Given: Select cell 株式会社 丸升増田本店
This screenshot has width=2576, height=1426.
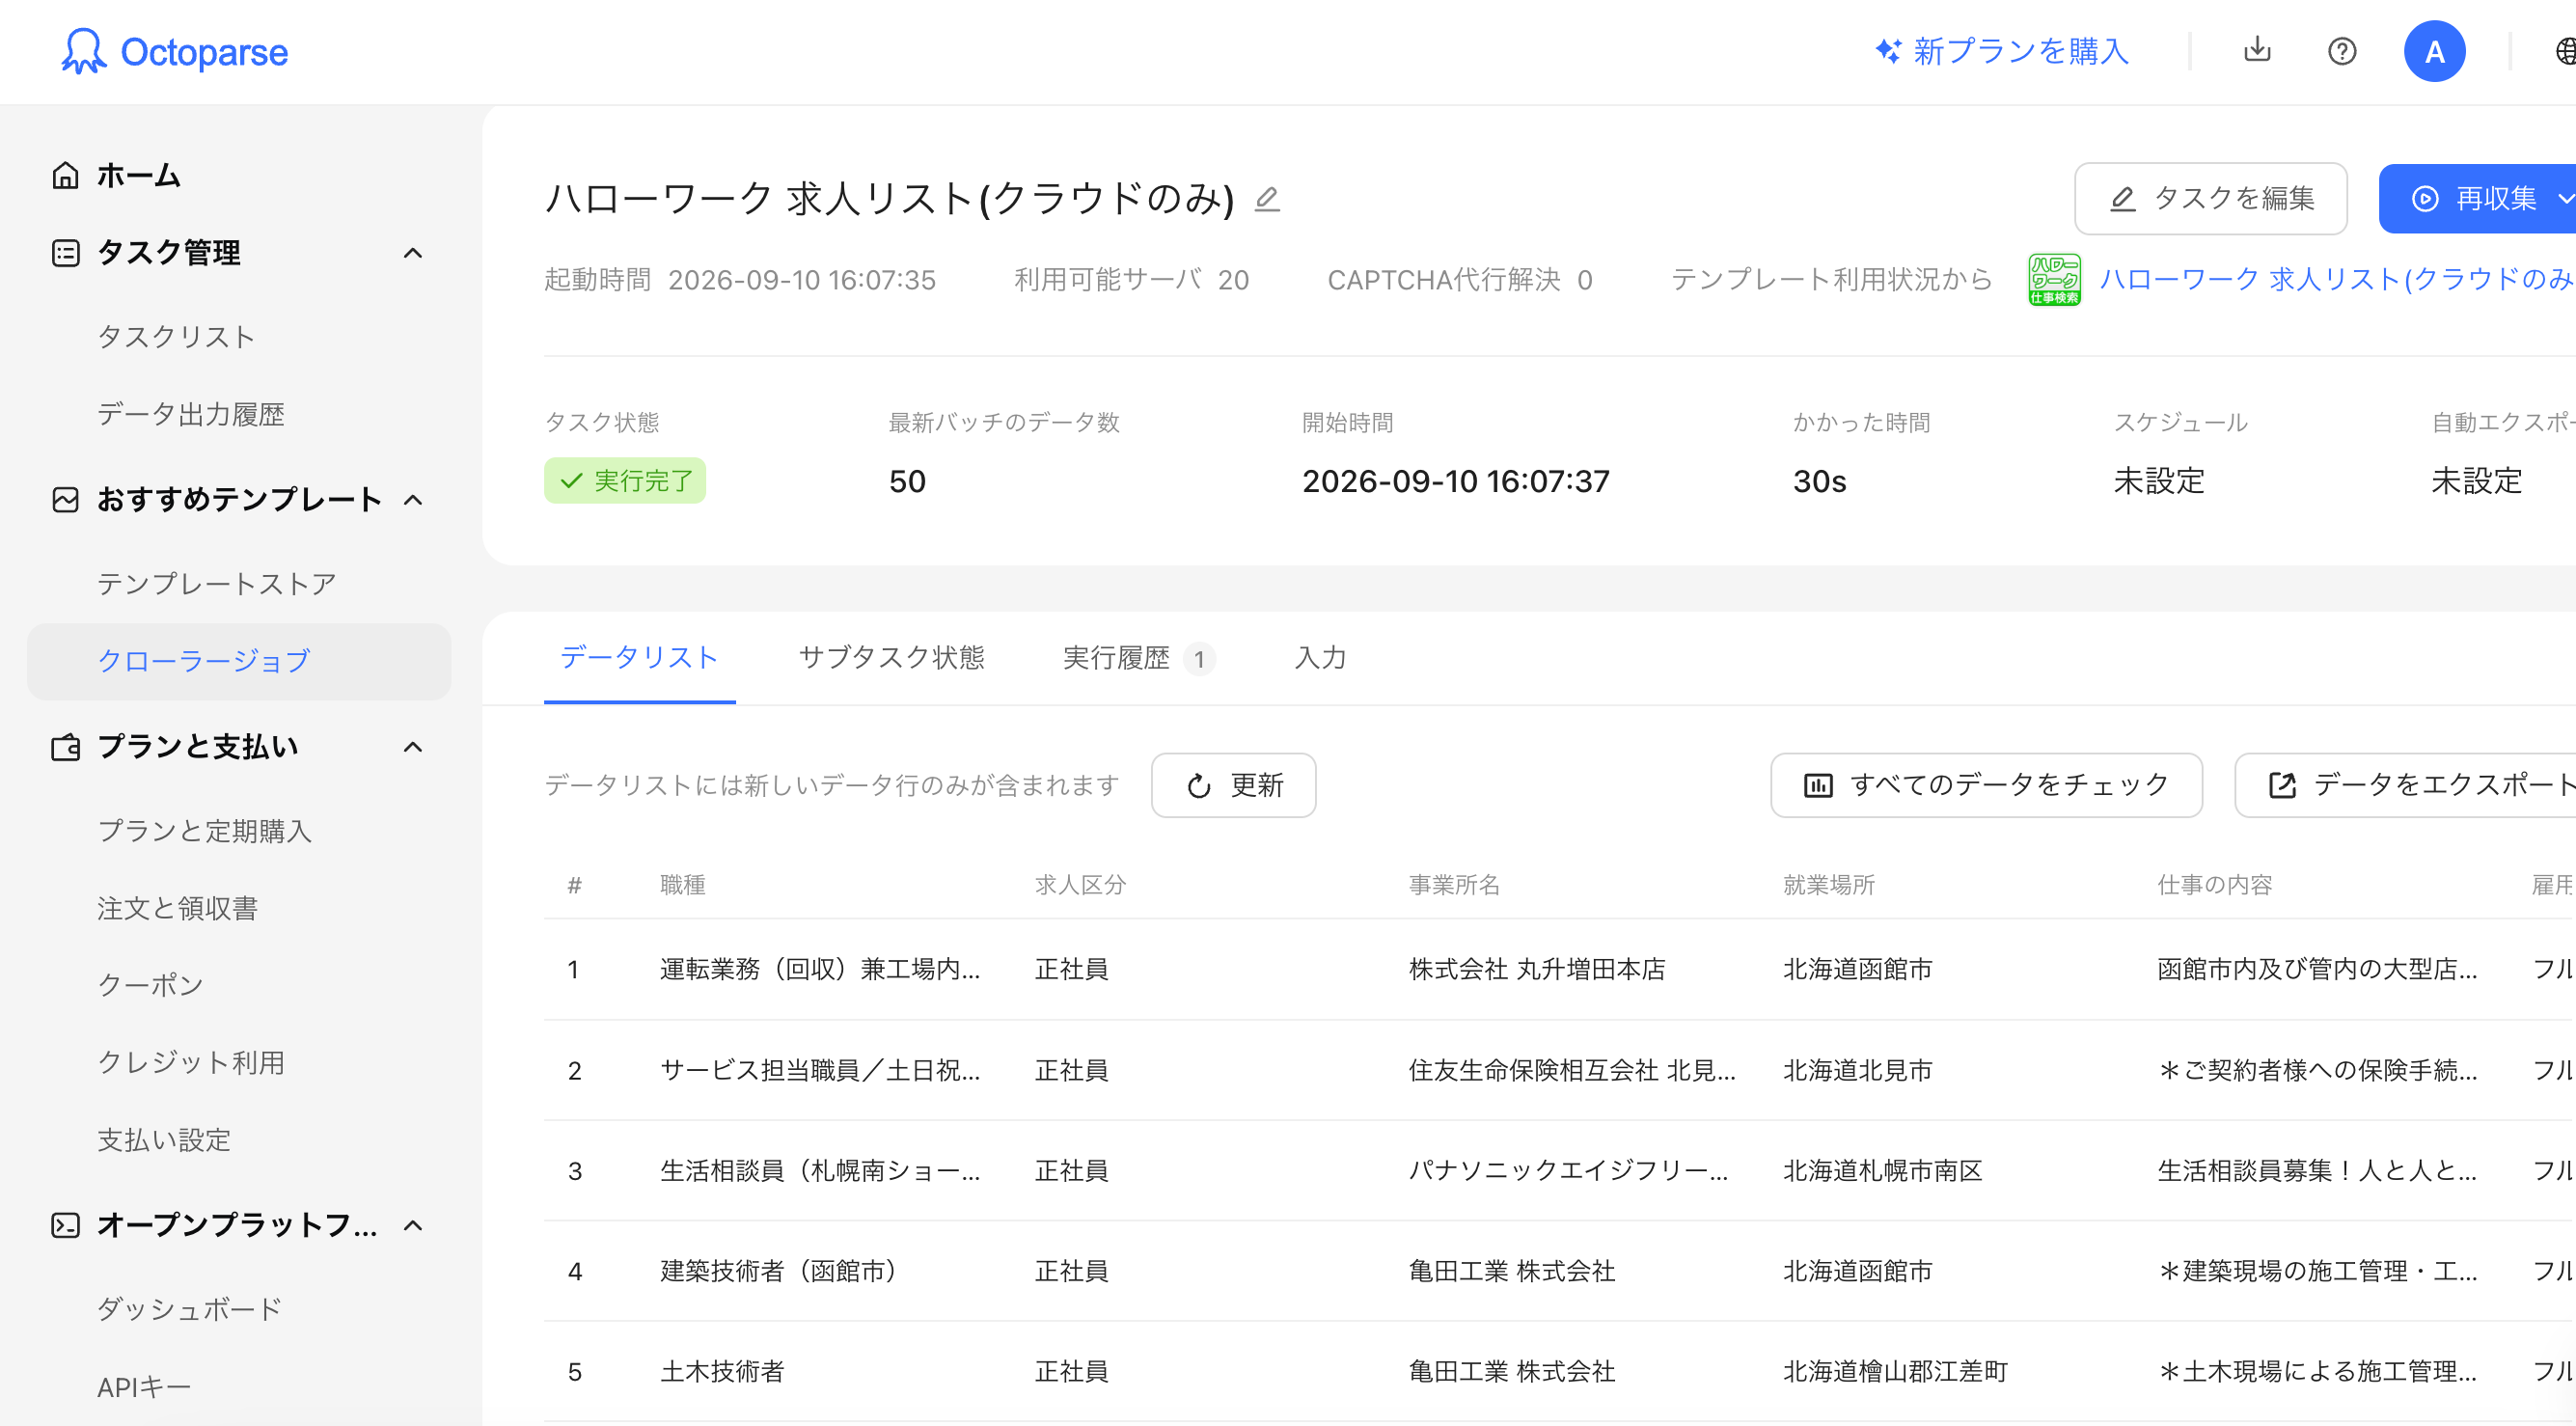Looking at the screenshot, I should [1537, 968].
